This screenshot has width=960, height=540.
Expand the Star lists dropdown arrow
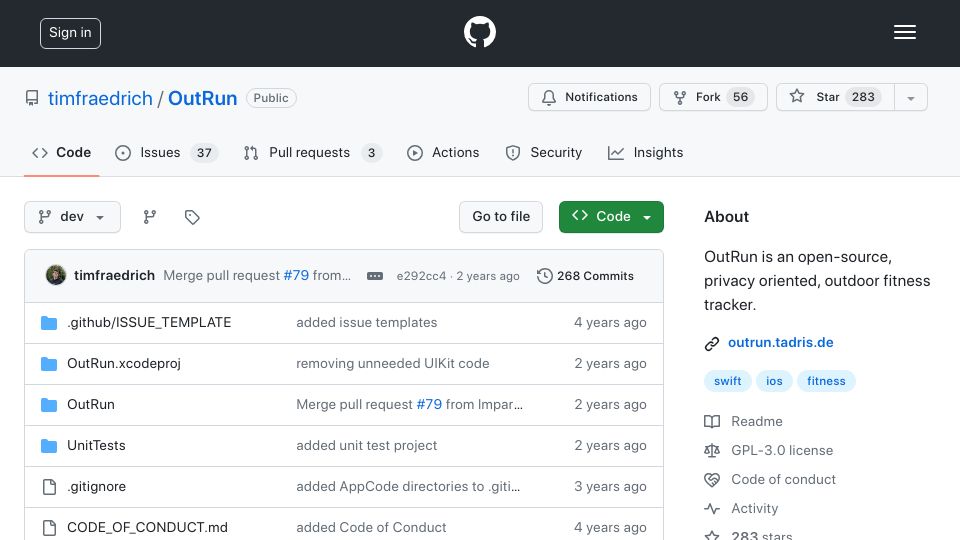(x=910, y=97)
